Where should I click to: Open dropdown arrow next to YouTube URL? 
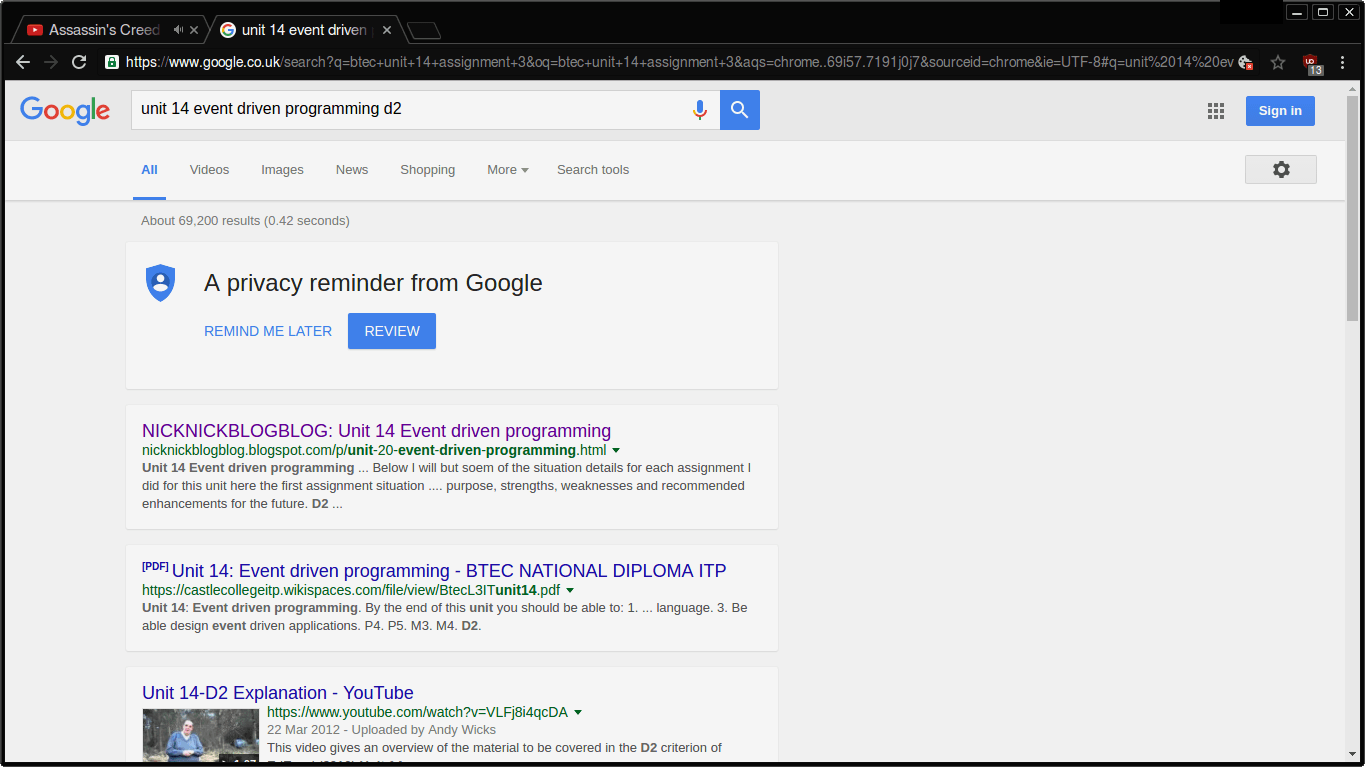(578, 713)
